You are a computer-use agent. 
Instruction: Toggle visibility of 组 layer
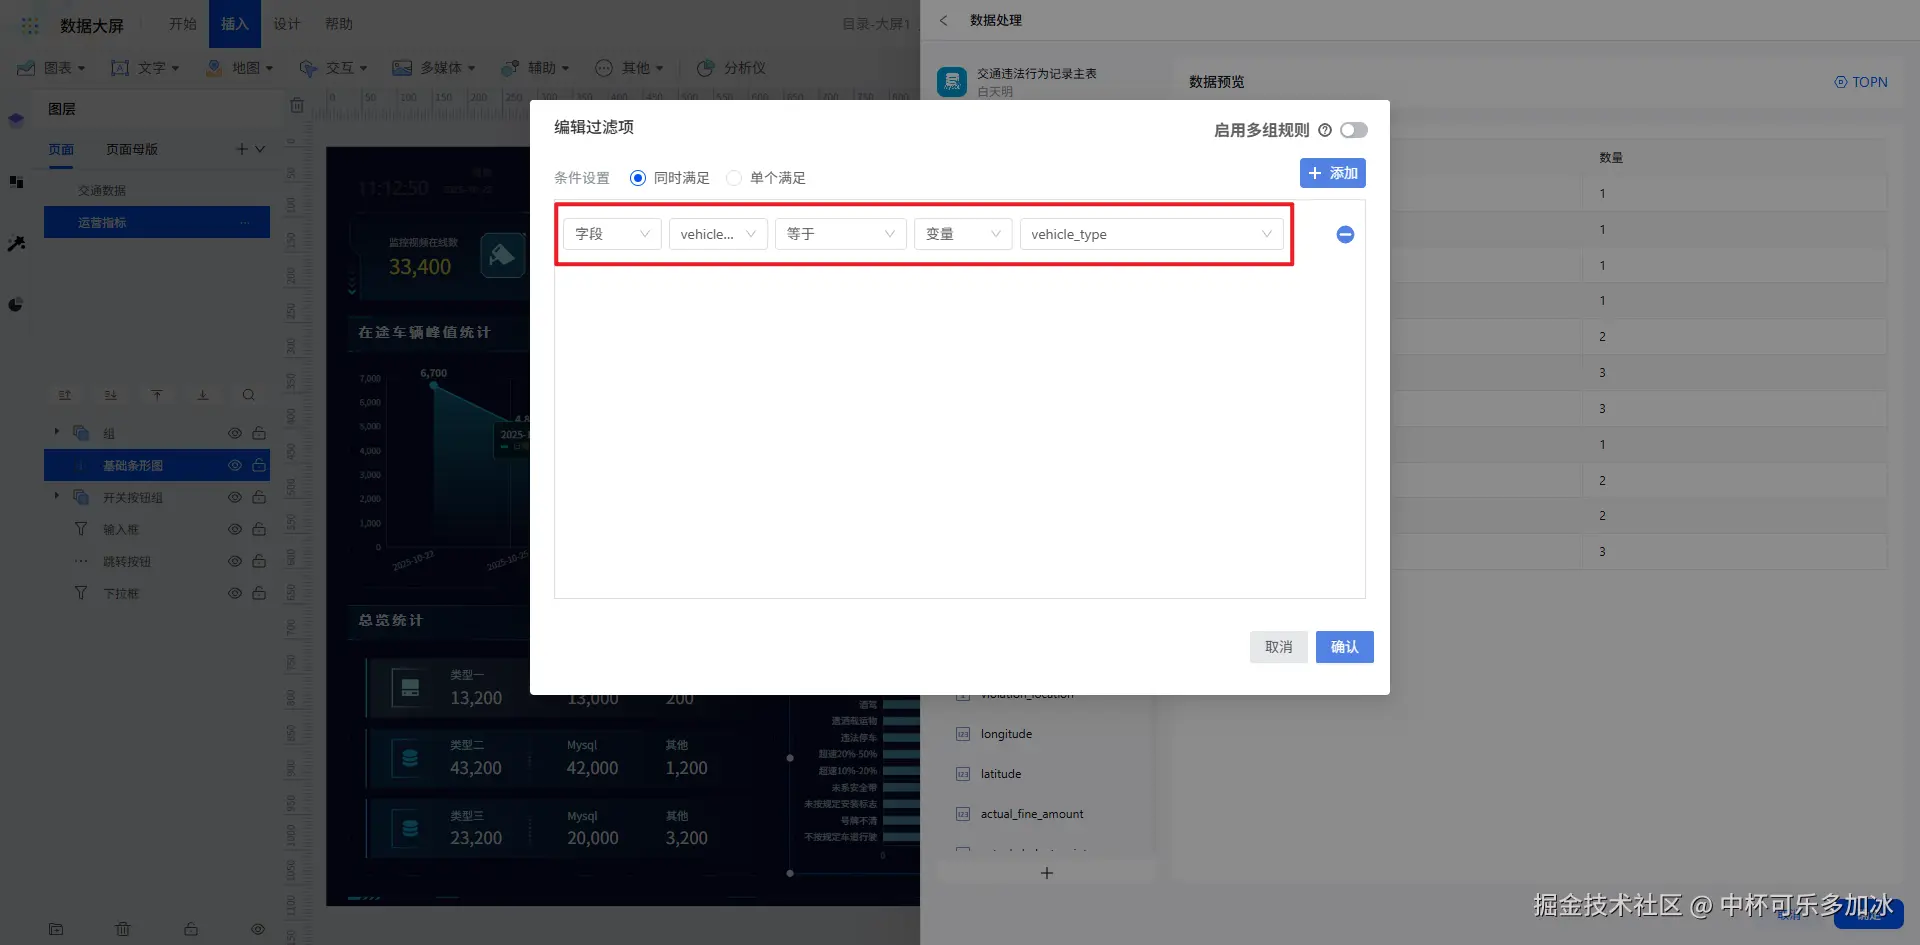[x=235, y=433]
